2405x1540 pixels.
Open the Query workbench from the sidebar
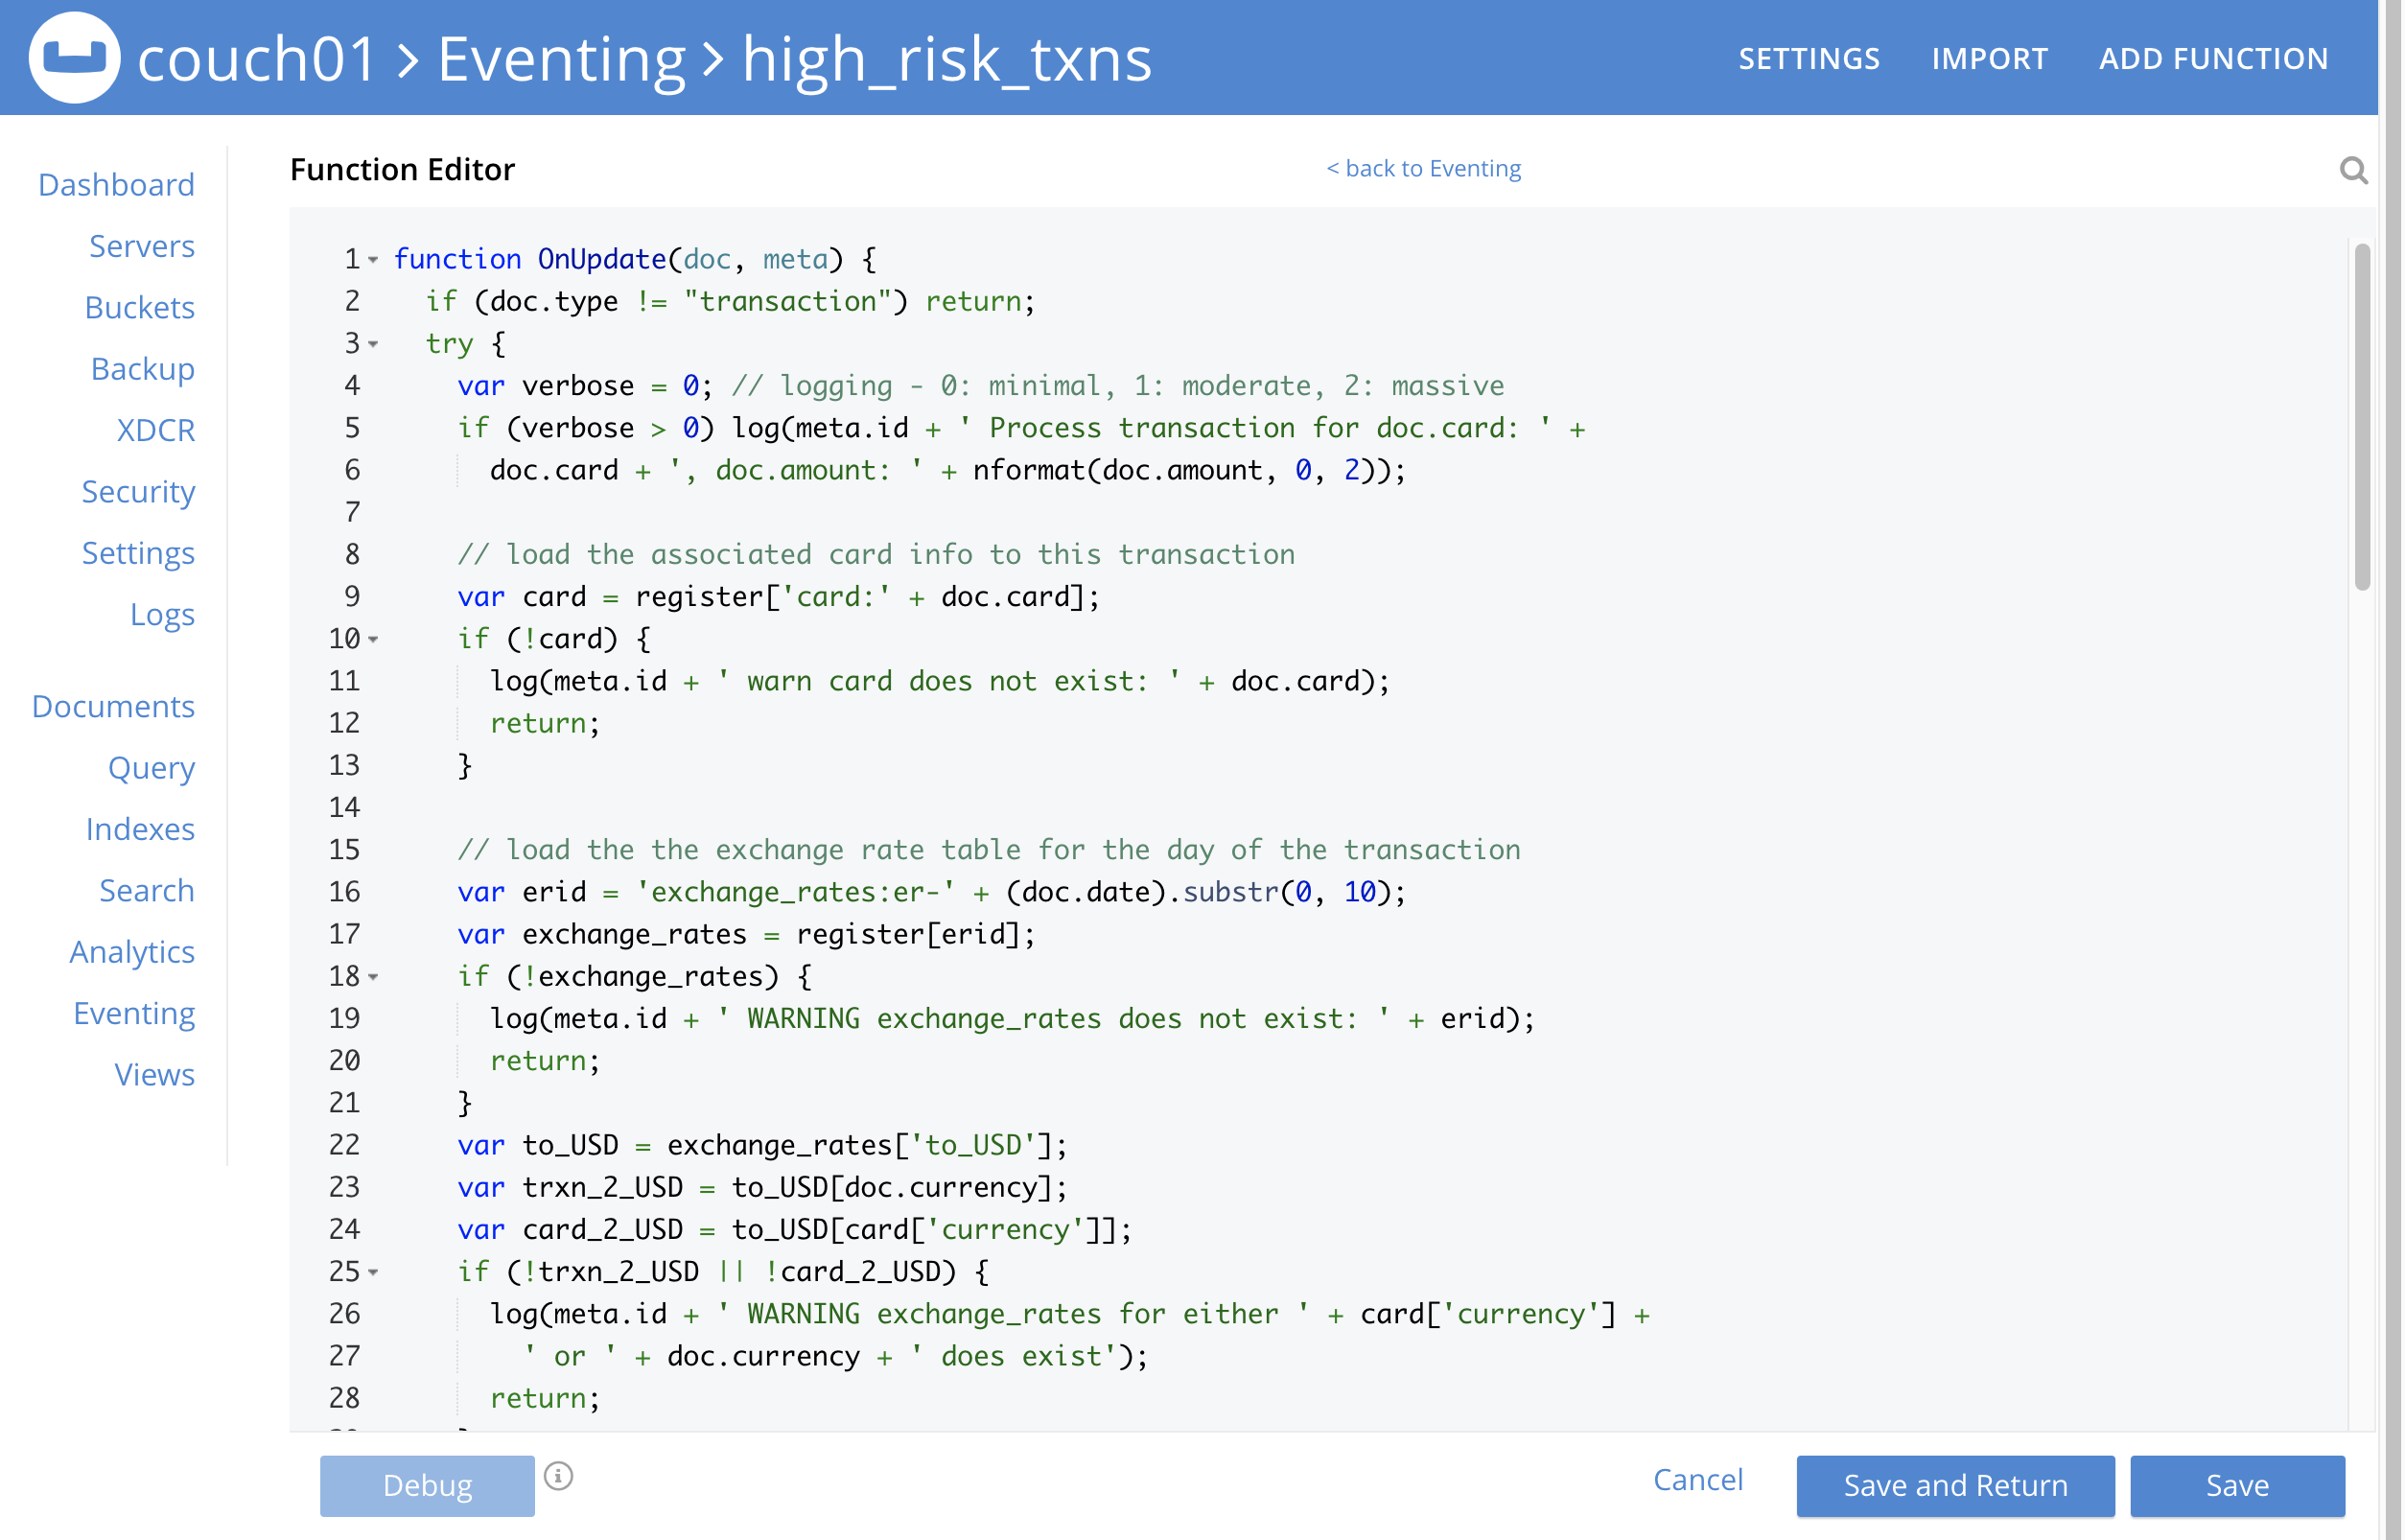(x=151, y=768)
